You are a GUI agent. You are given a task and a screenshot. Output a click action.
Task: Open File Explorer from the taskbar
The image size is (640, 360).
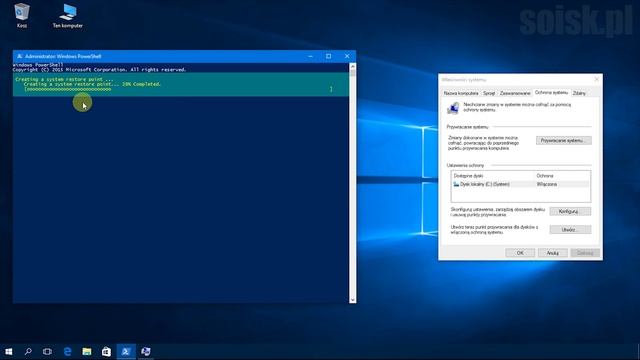87,351
